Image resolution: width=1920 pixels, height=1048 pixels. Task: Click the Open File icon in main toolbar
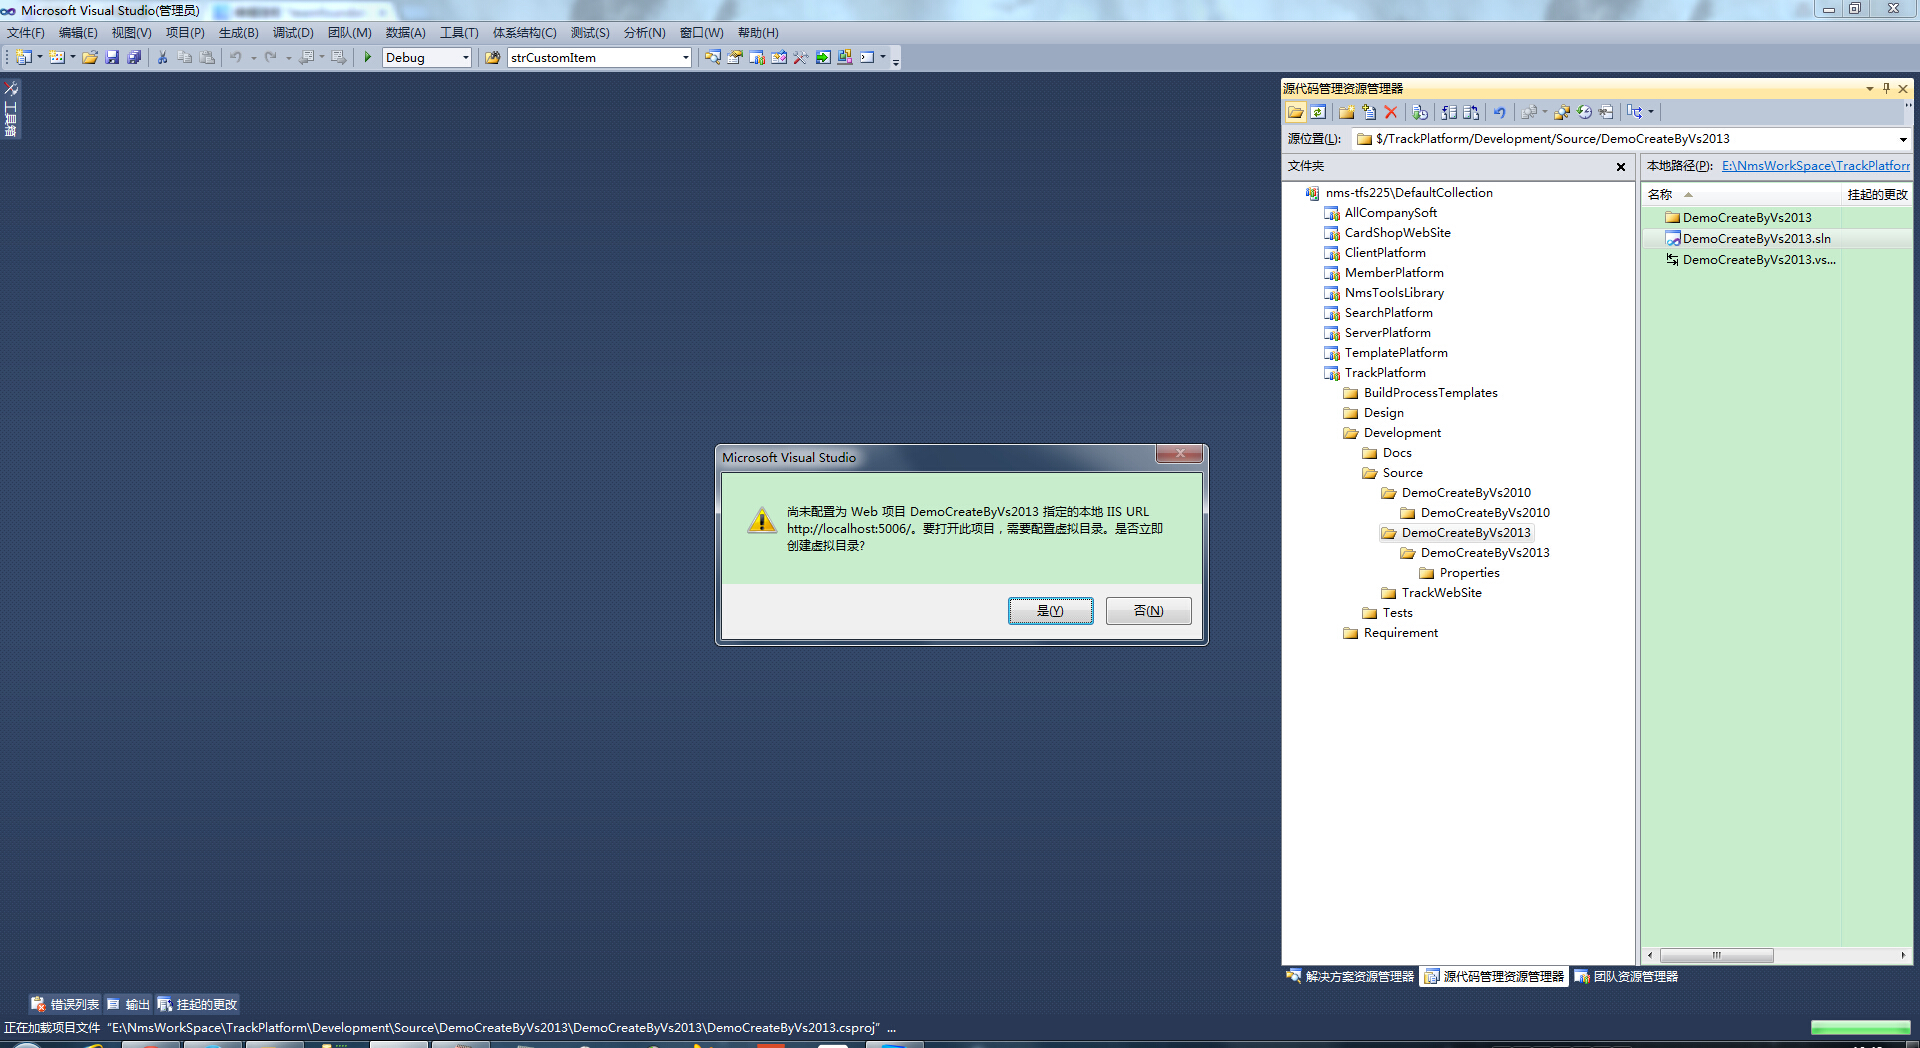[90, 57]
